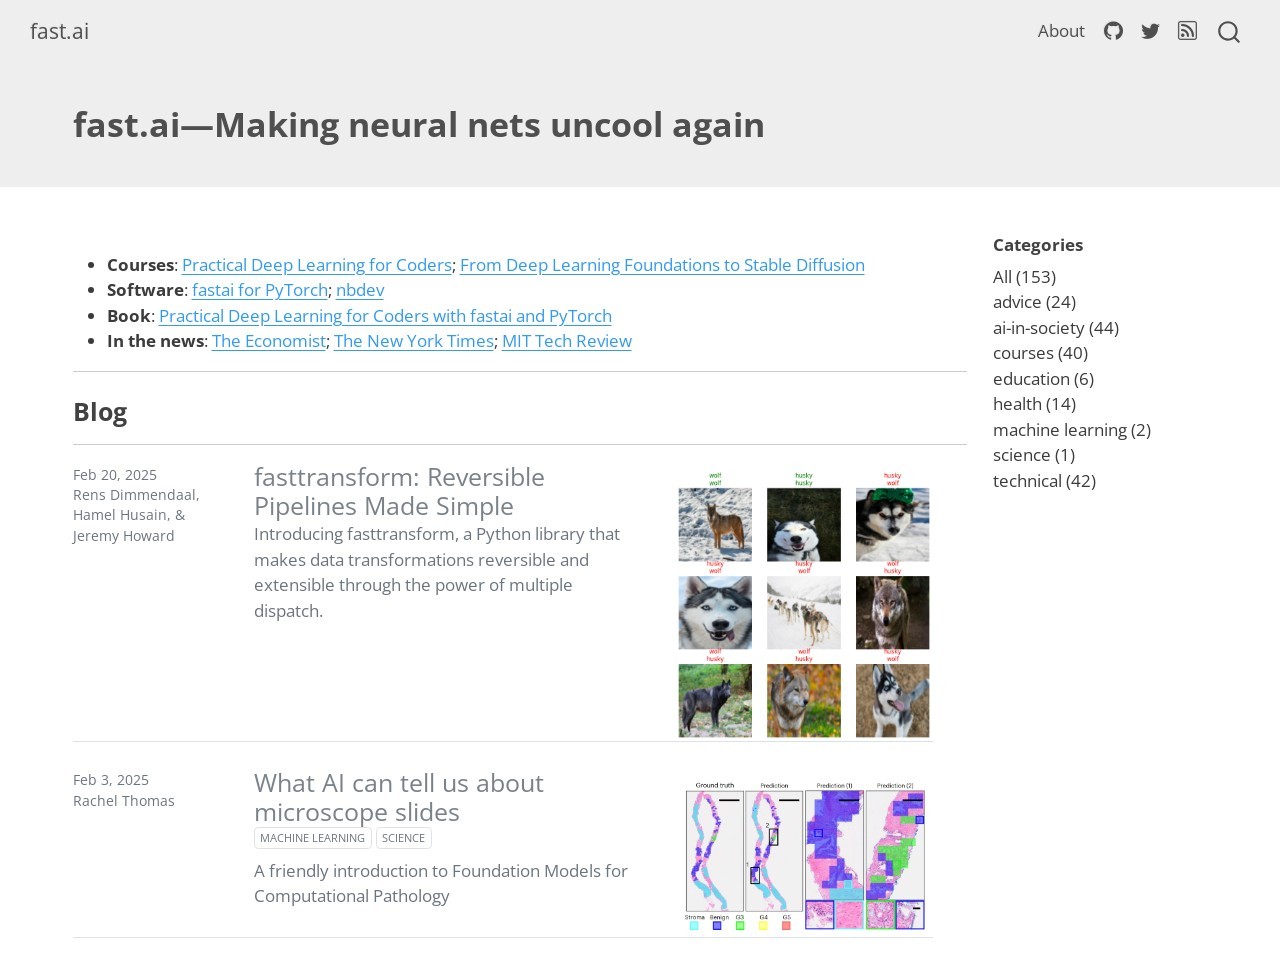Open the nbdev software link

pyautogui.click(x=360, y=290)
